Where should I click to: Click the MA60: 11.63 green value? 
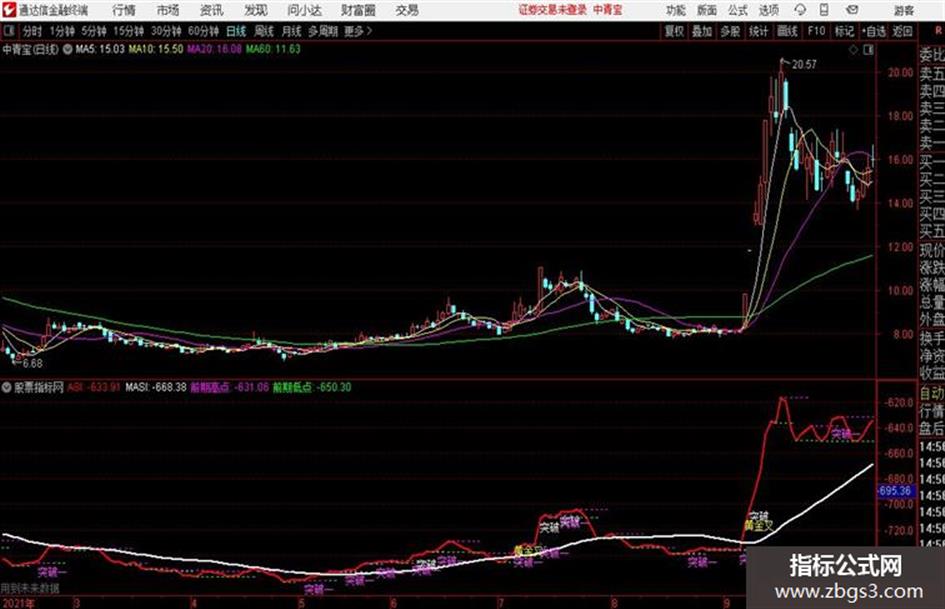(273, 49)
